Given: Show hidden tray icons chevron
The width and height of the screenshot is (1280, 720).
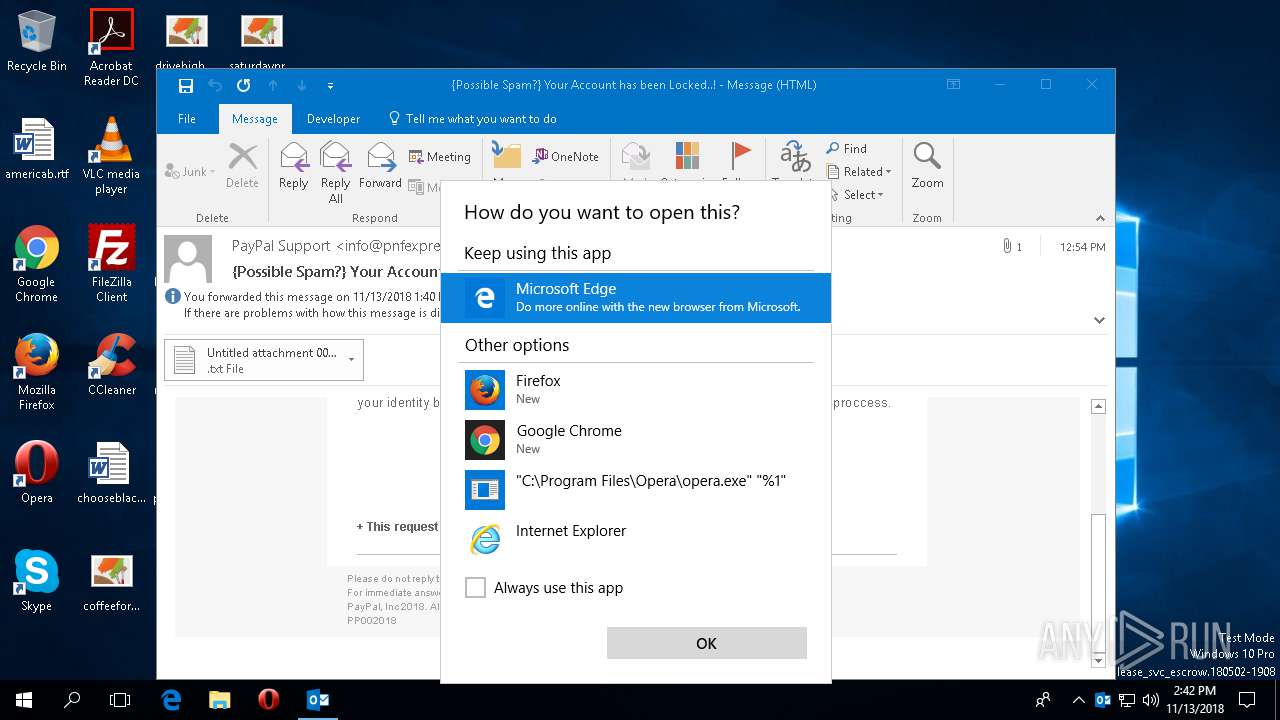Looking at the screenshot, I should click(1078, 700).
